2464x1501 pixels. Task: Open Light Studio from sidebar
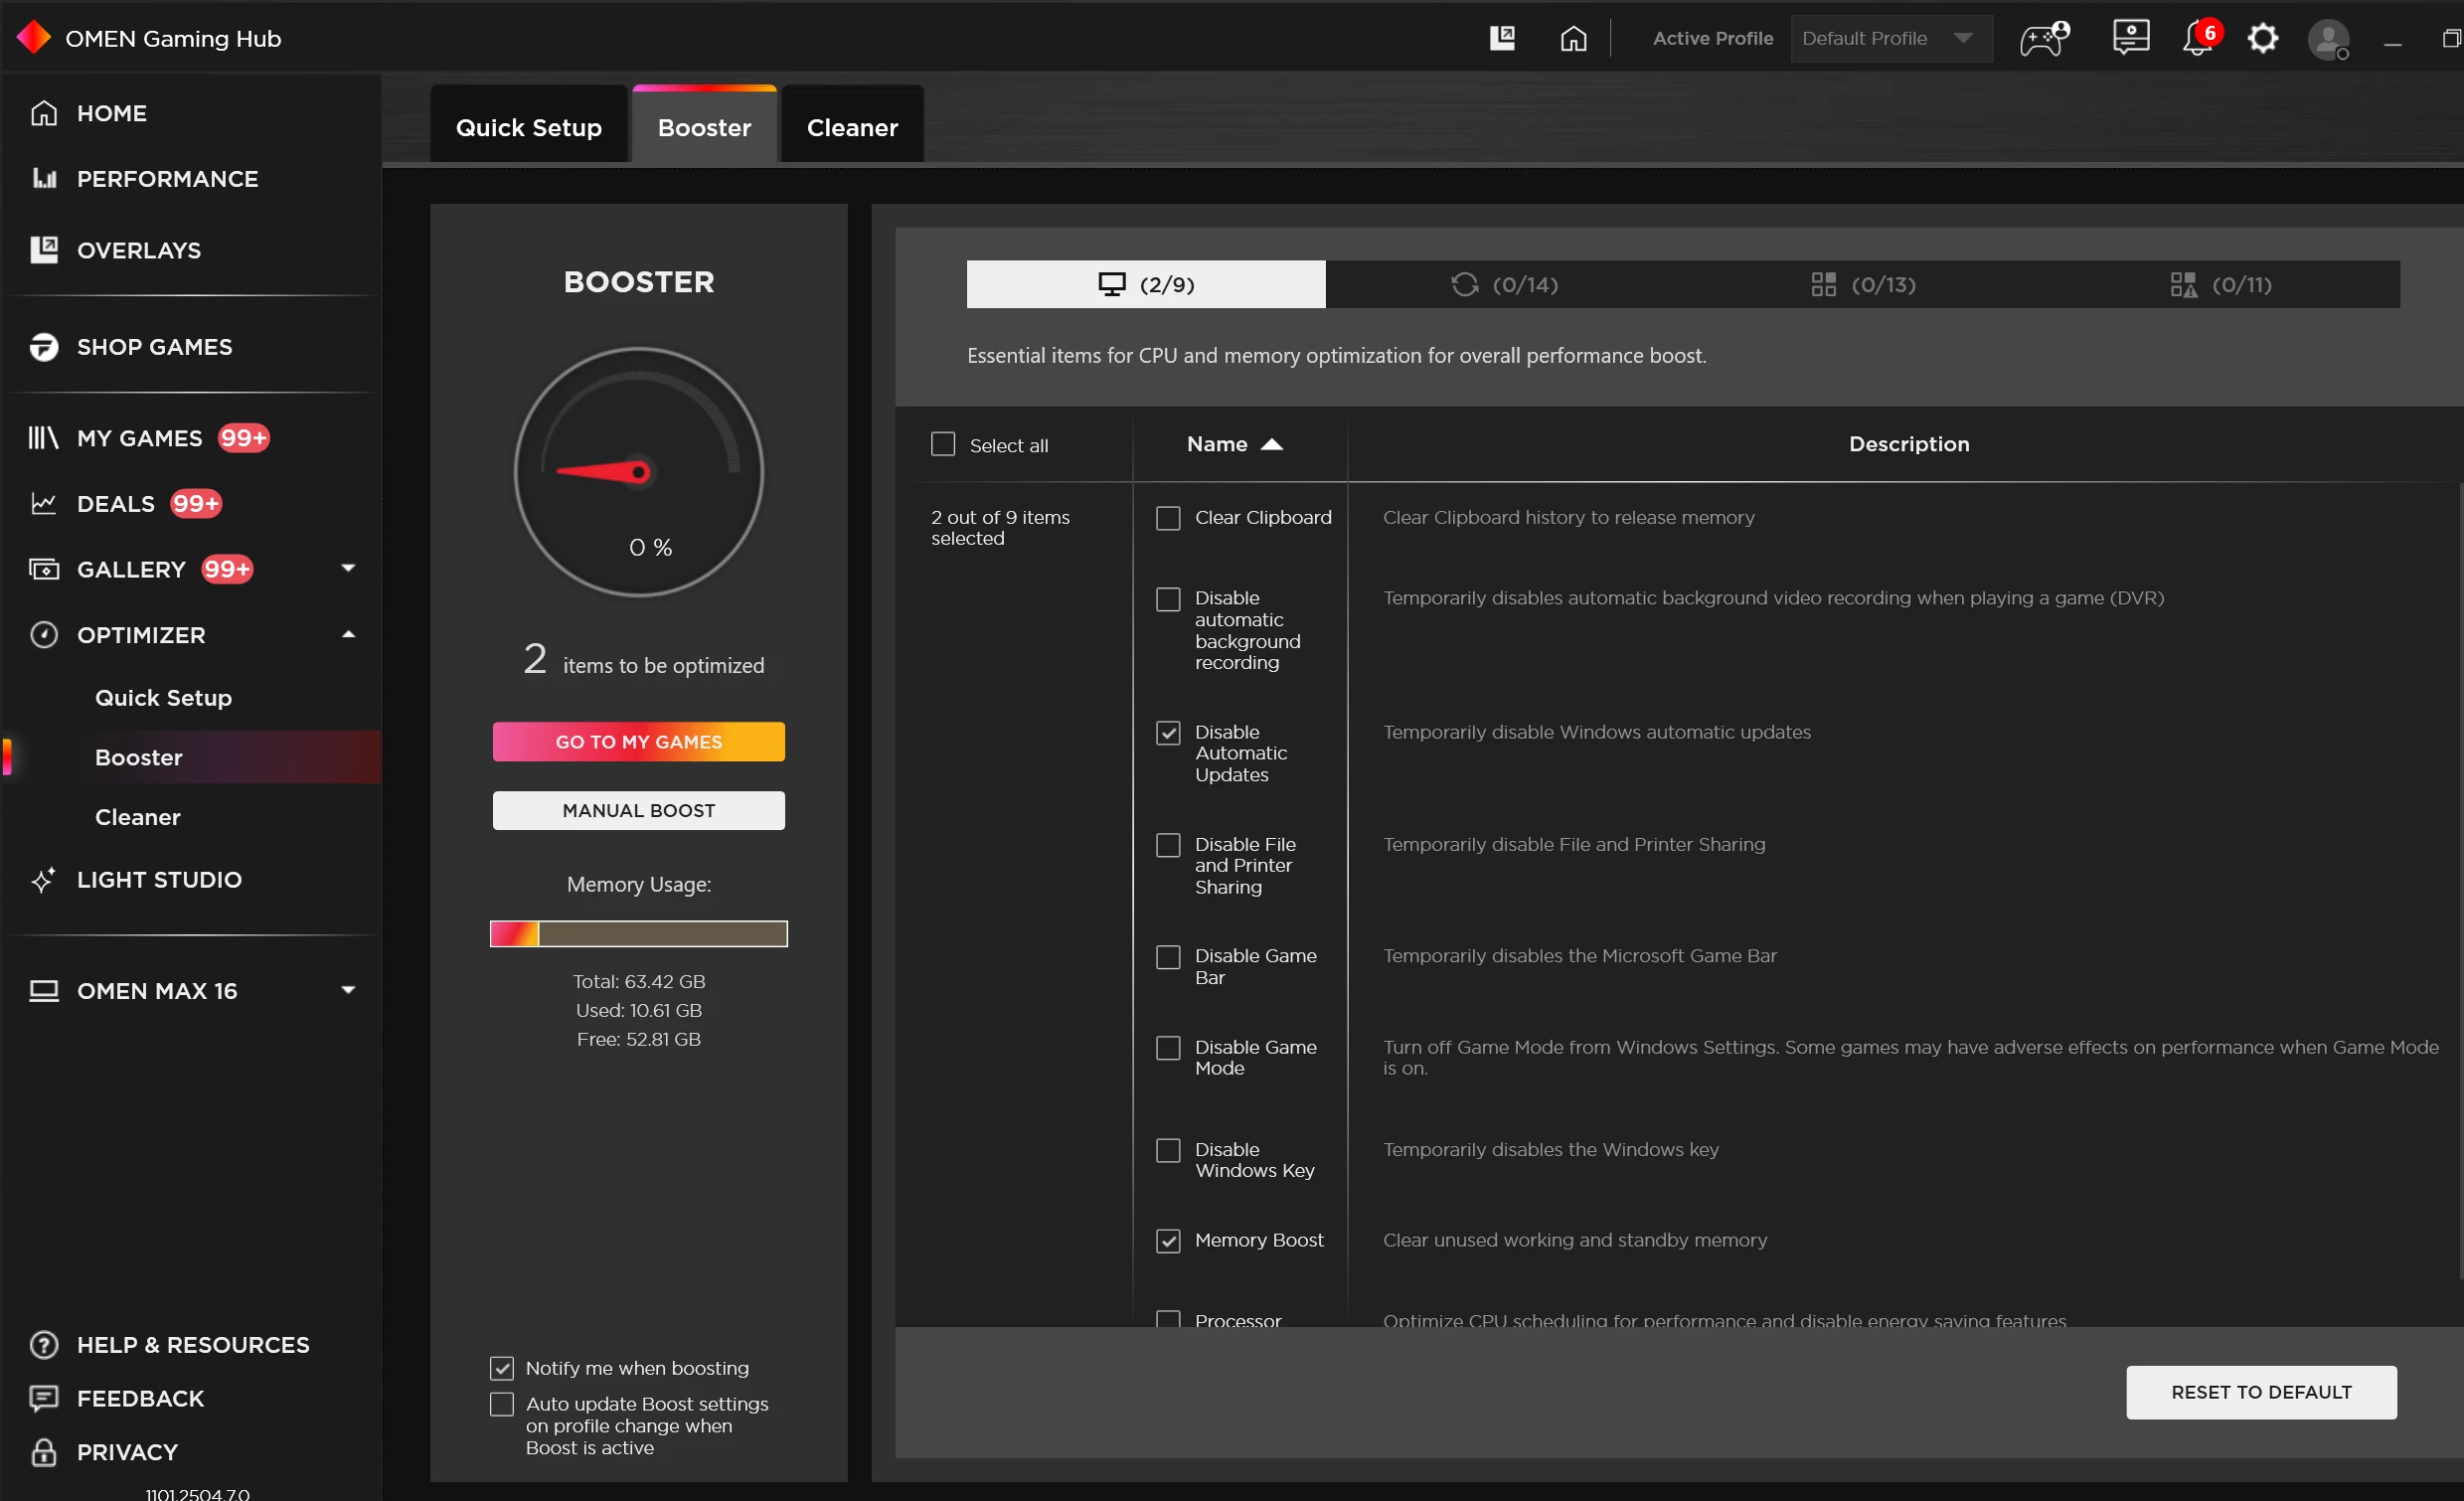coord(158,879)
